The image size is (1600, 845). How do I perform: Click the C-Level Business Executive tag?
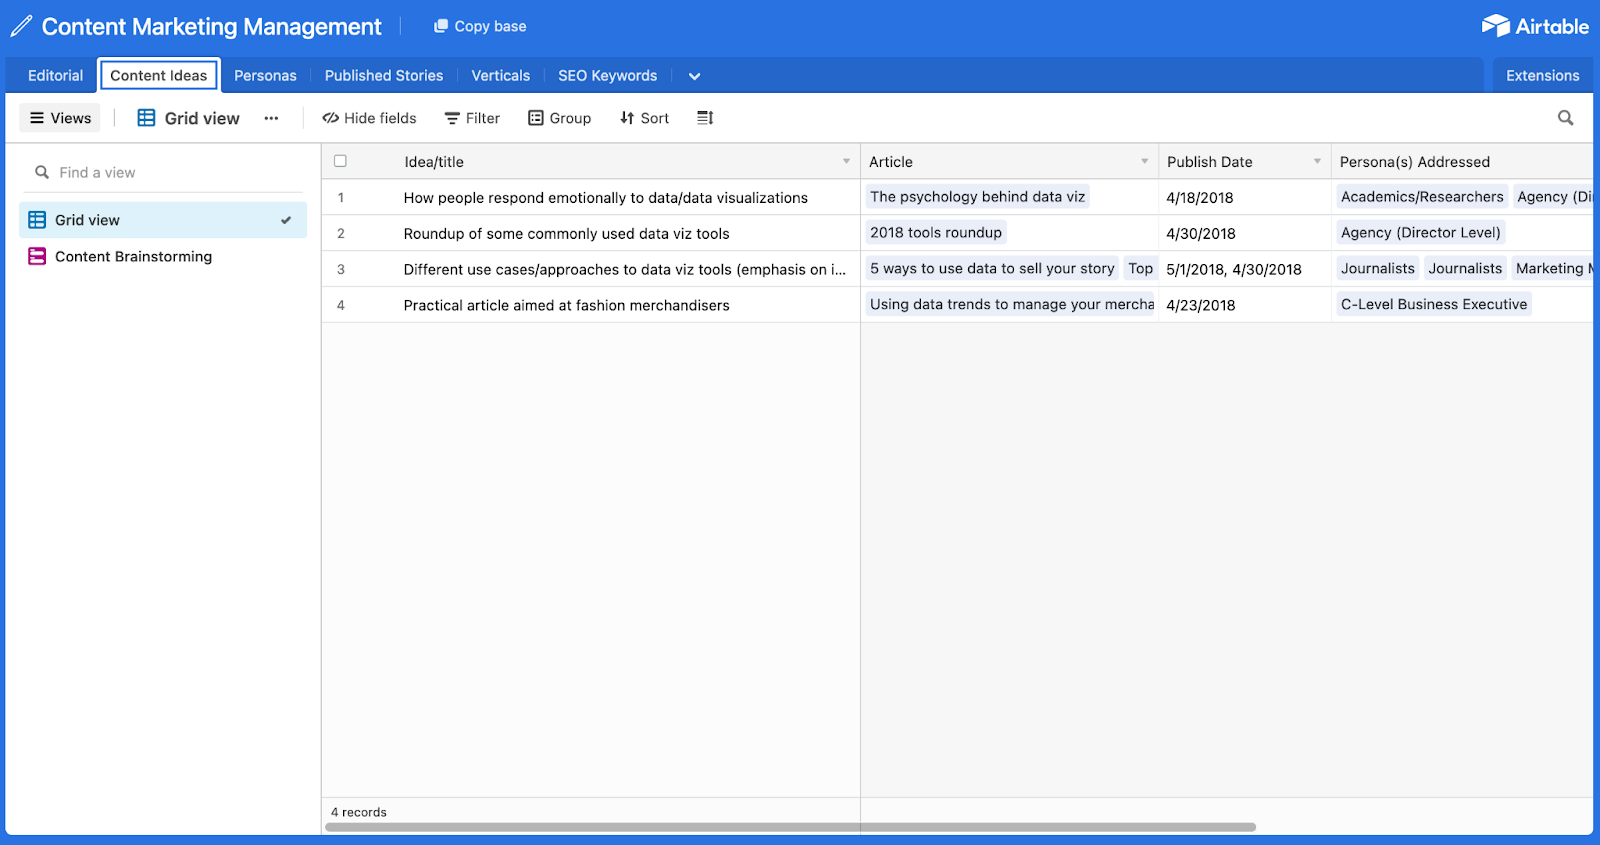[x=1434, y=305]
